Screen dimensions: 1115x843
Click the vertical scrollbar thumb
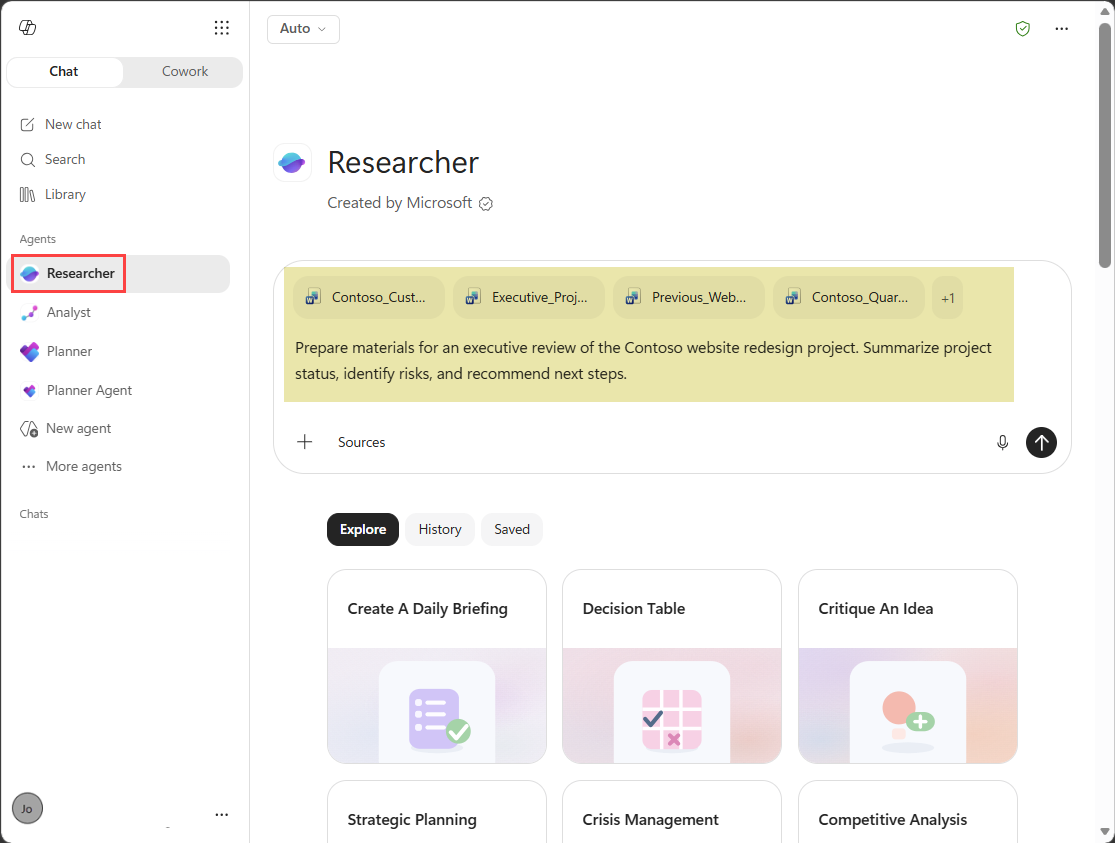pos(1104,144)
